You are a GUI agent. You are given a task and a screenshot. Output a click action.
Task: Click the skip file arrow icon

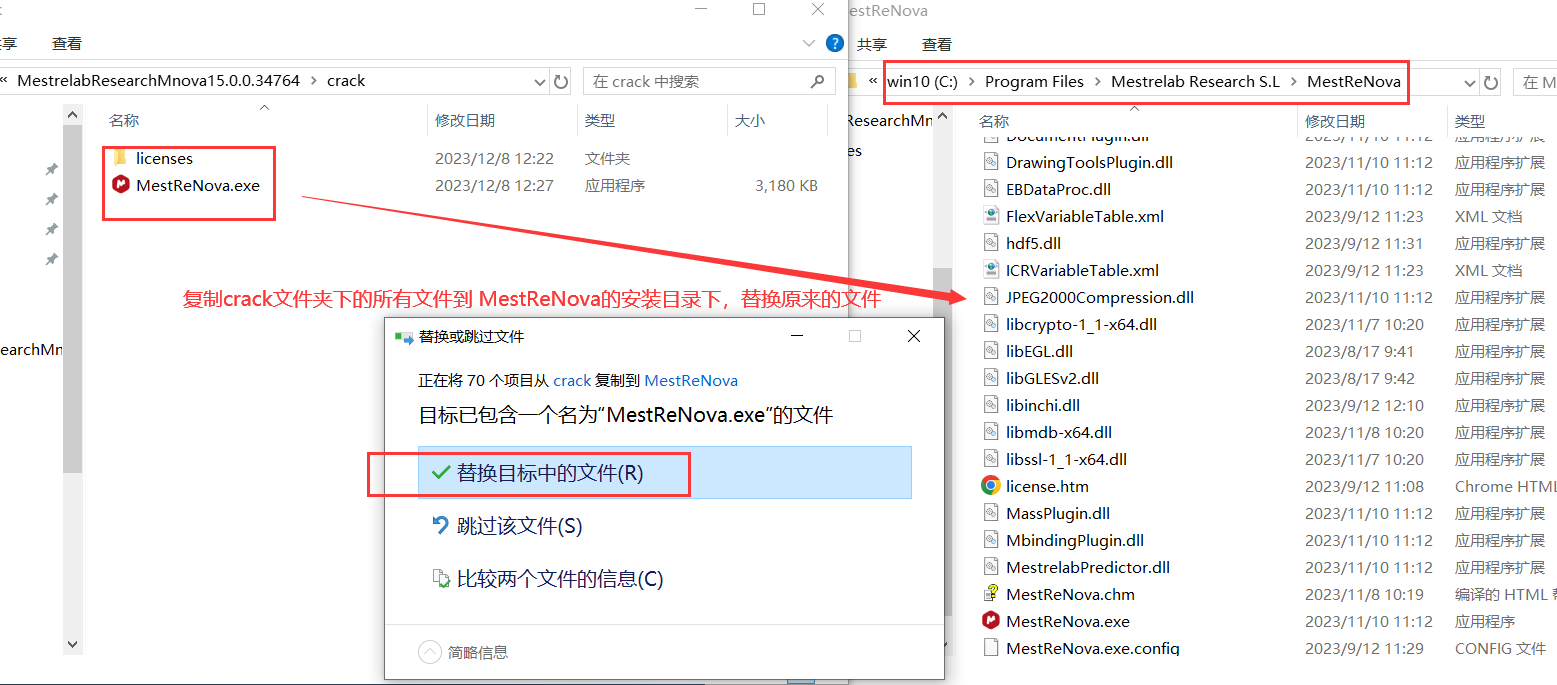(440, 526)
